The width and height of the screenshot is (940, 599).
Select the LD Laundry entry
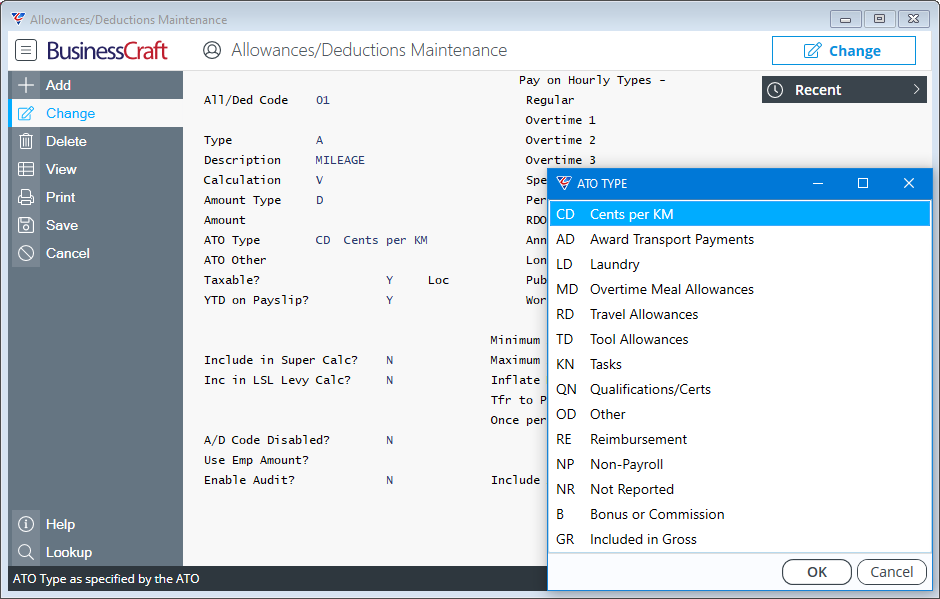click(x=740, y=264)
